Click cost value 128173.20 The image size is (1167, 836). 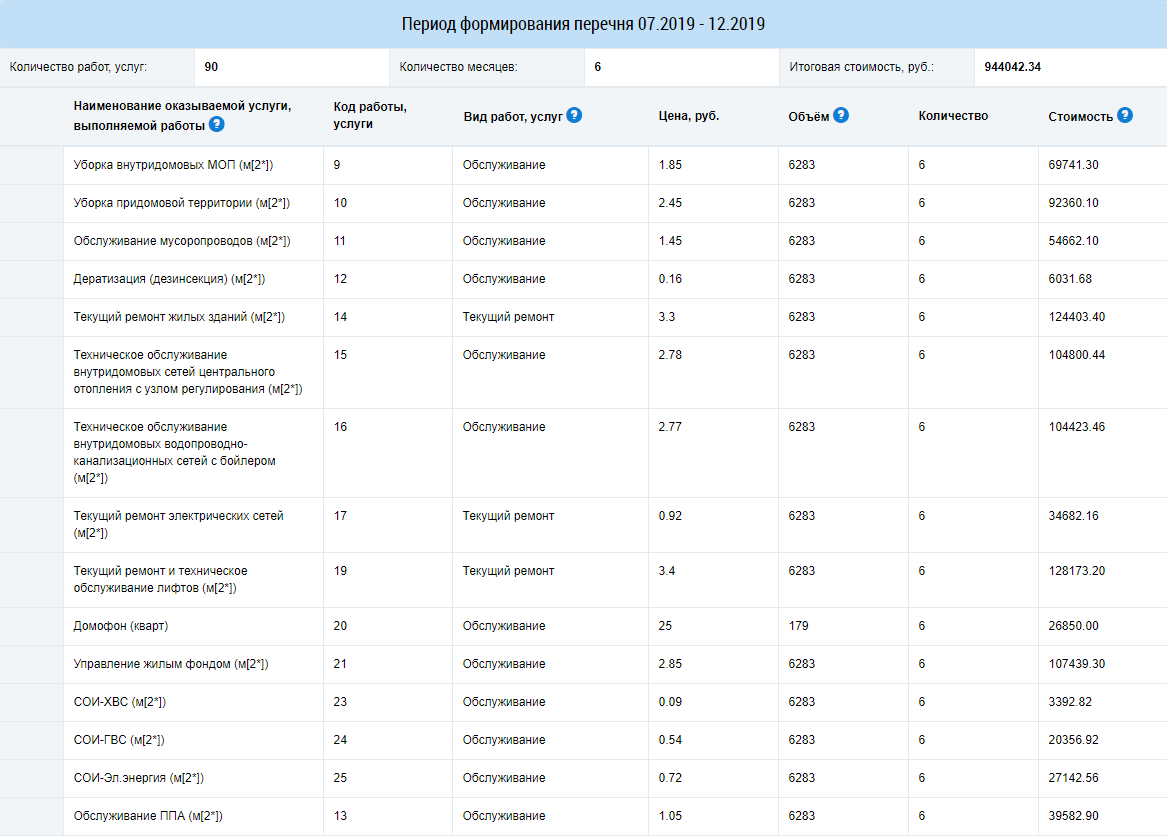click(x=1077, y=571)
